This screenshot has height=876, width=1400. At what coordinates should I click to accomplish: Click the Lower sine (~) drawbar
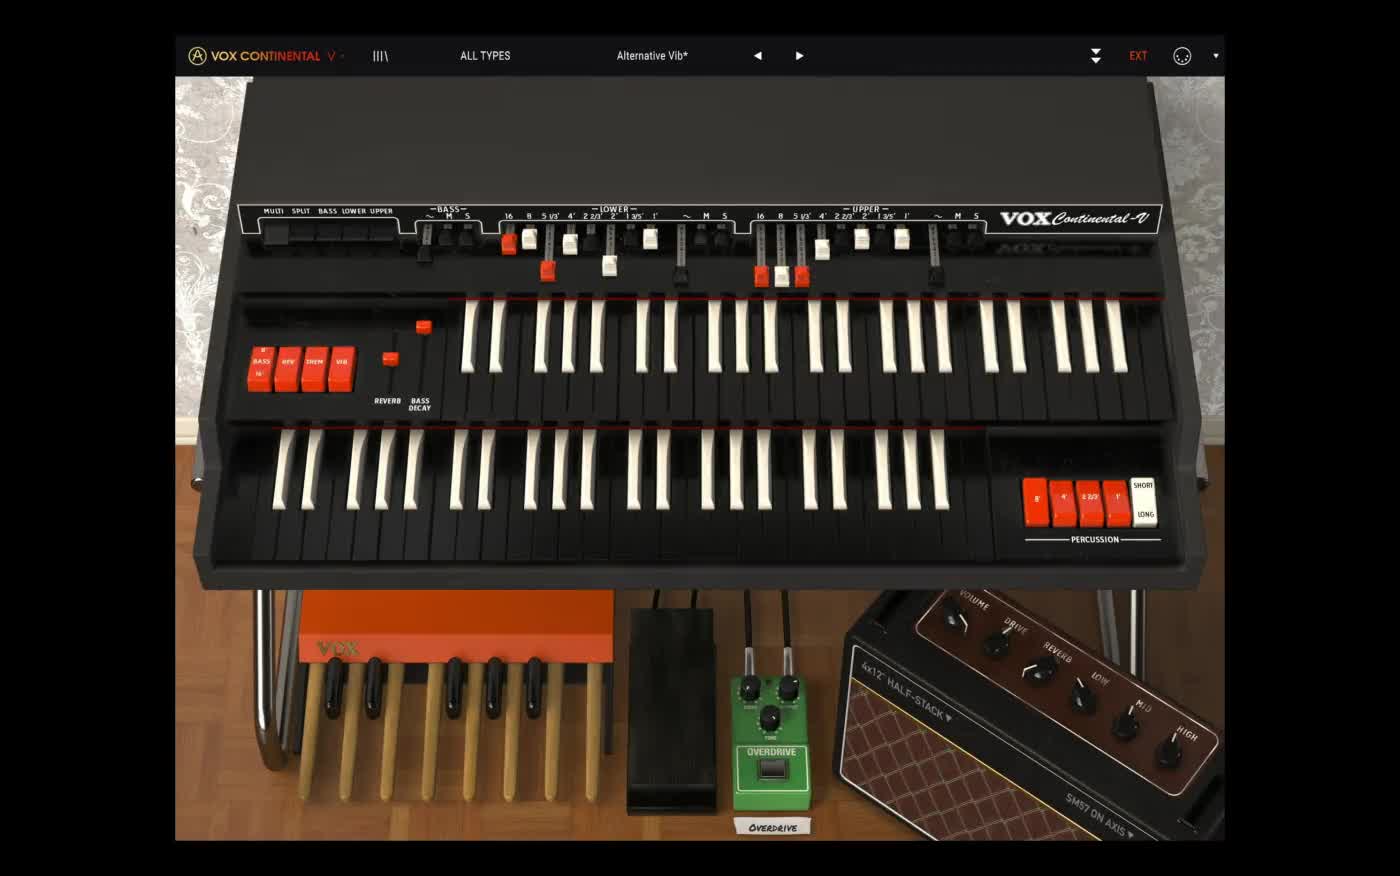(681, 274)
